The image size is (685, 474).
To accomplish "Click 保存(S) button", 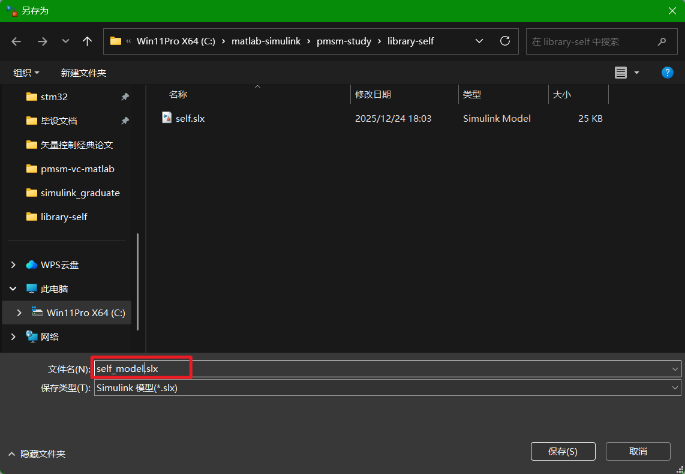I will pos(563,452).
